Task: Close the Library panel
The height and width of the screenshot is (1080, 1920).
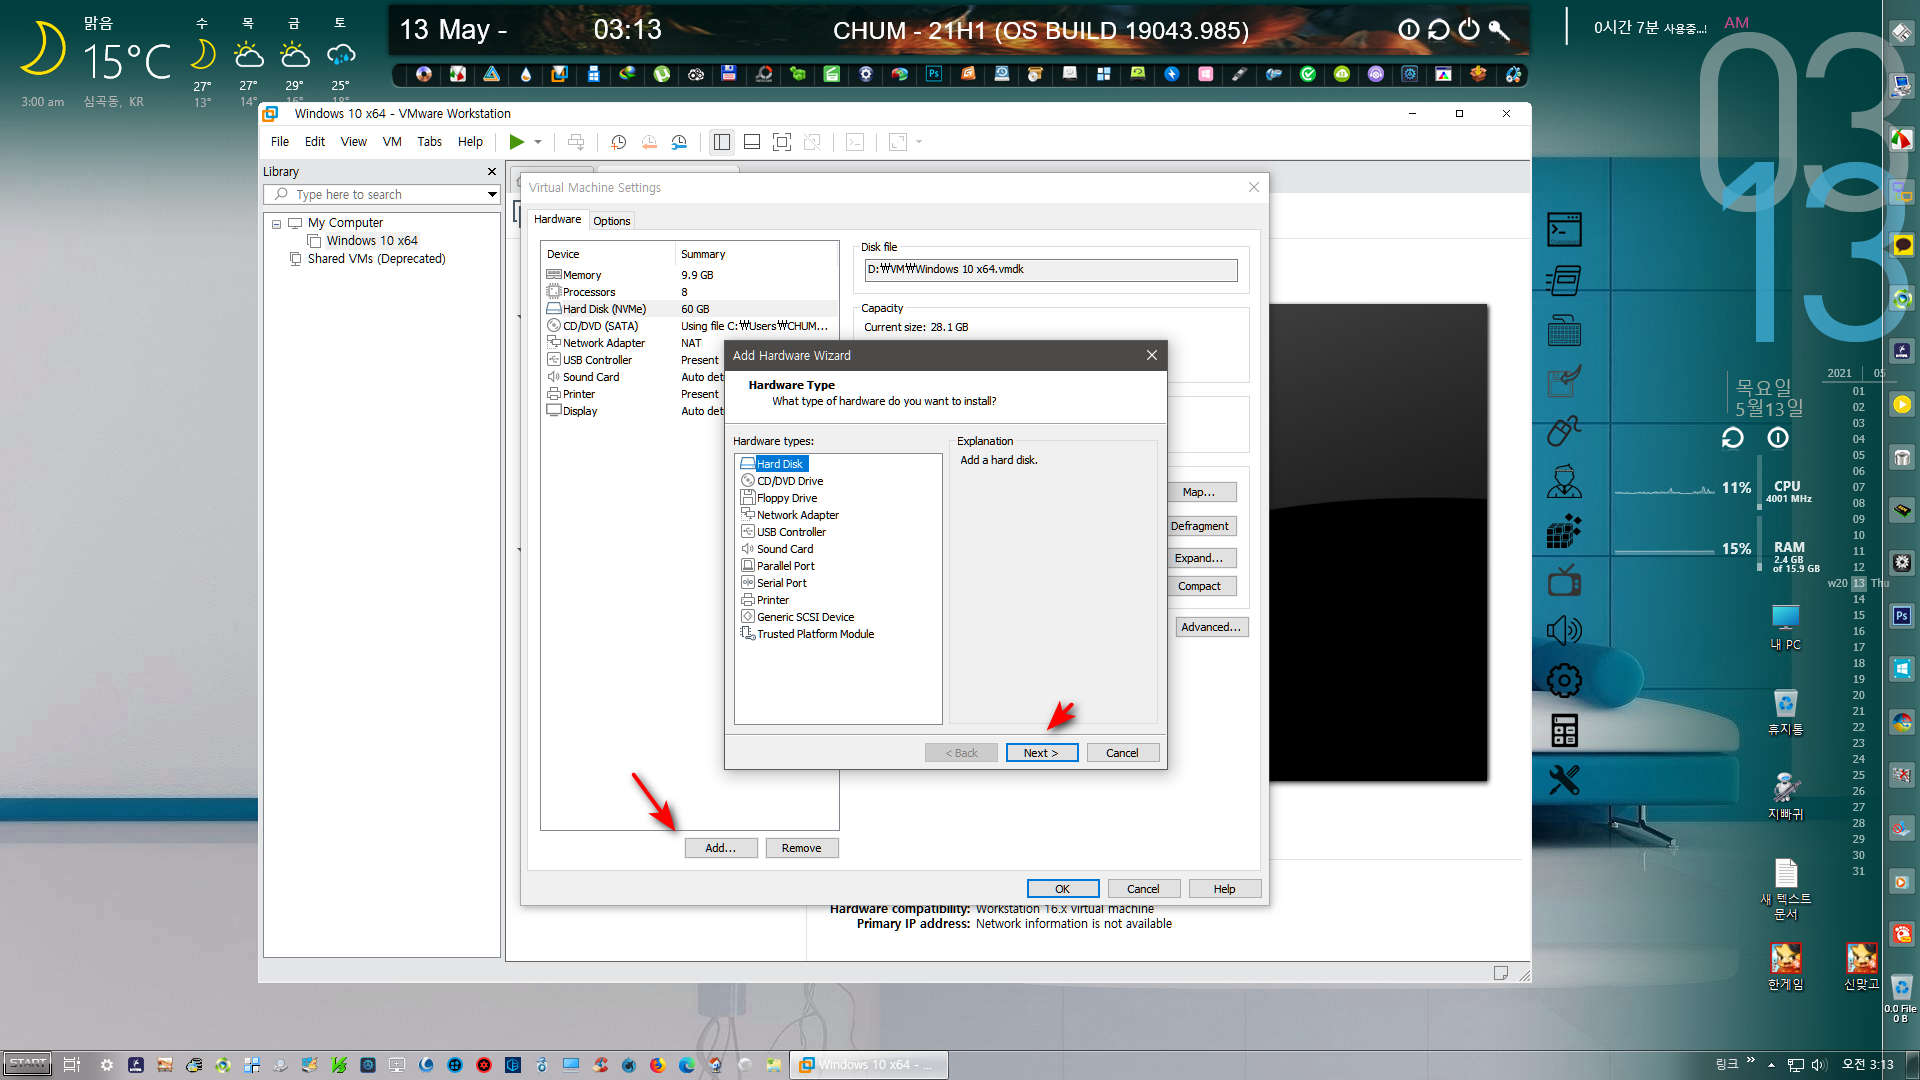Action: click(x=491, y=172)
